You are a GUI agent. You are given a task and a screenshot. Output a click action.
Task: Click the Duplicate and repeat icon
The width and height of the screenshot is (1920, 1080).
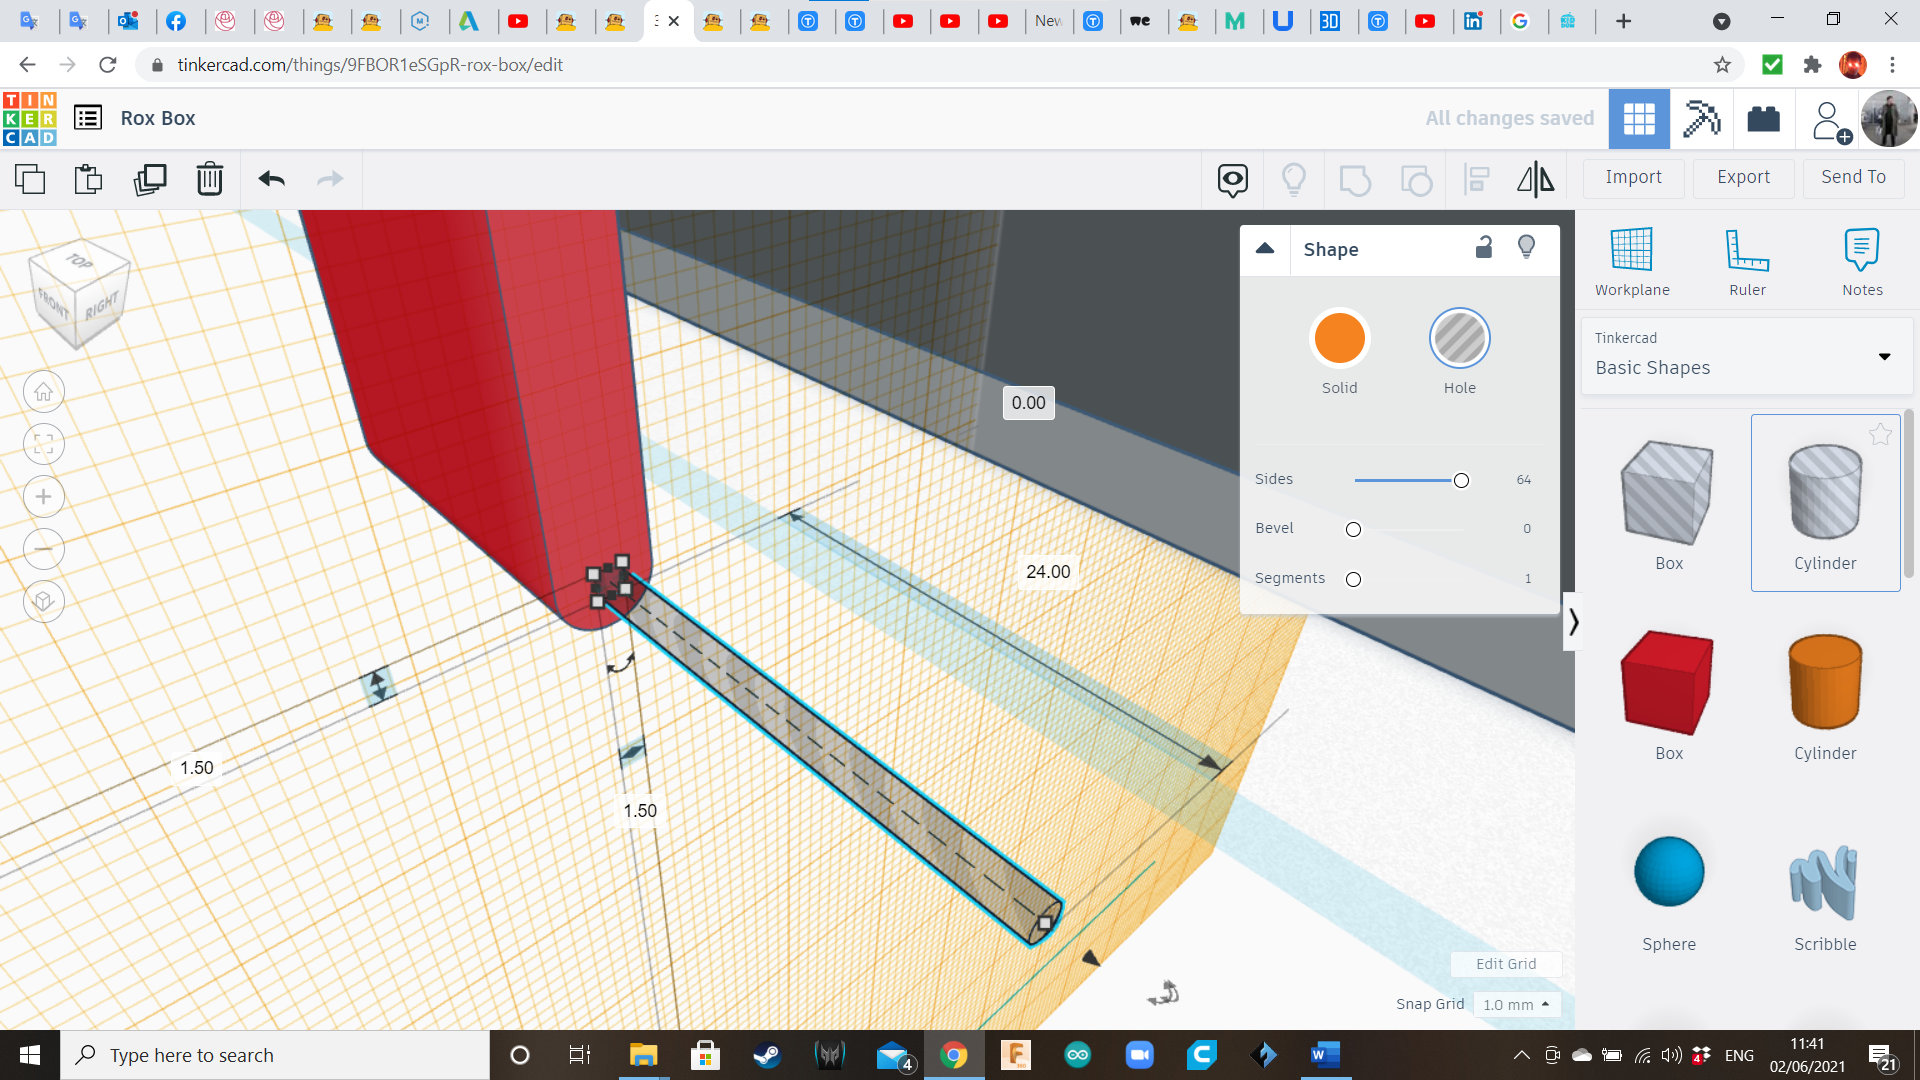150,180
